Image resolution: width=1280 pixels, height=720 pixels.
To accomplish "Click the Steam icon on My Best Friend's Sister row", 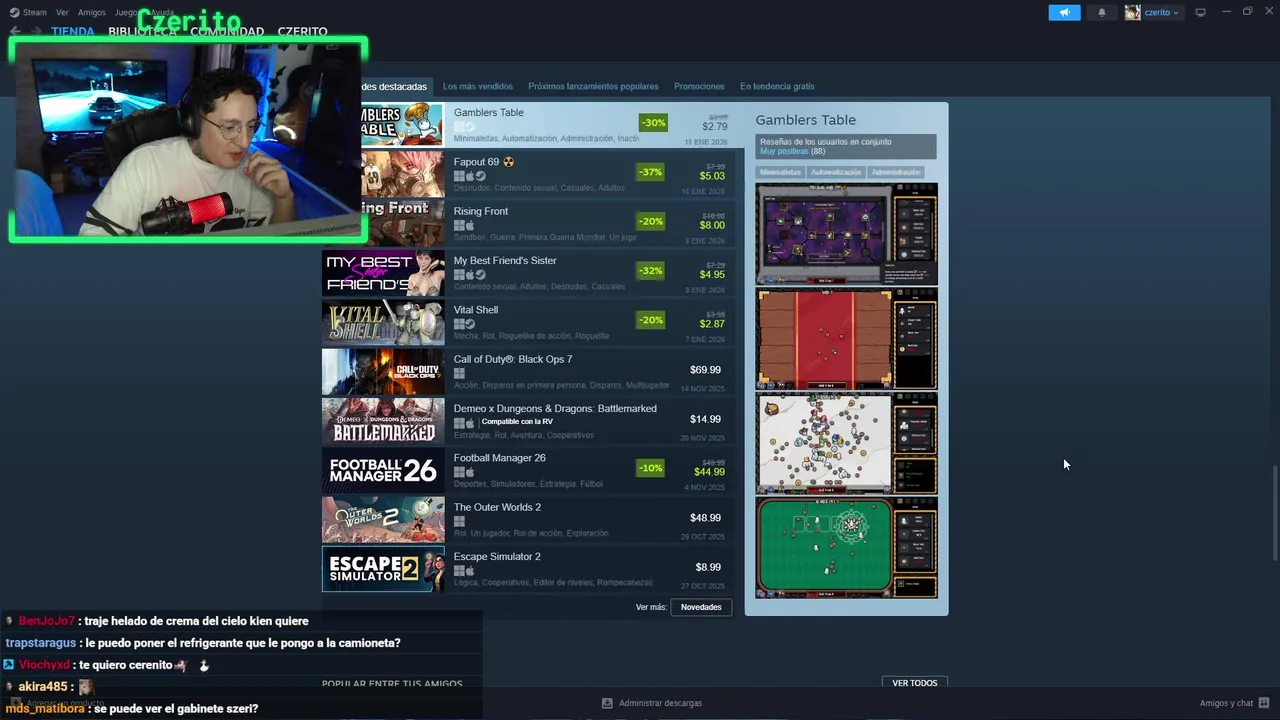I will pos(480,275).
